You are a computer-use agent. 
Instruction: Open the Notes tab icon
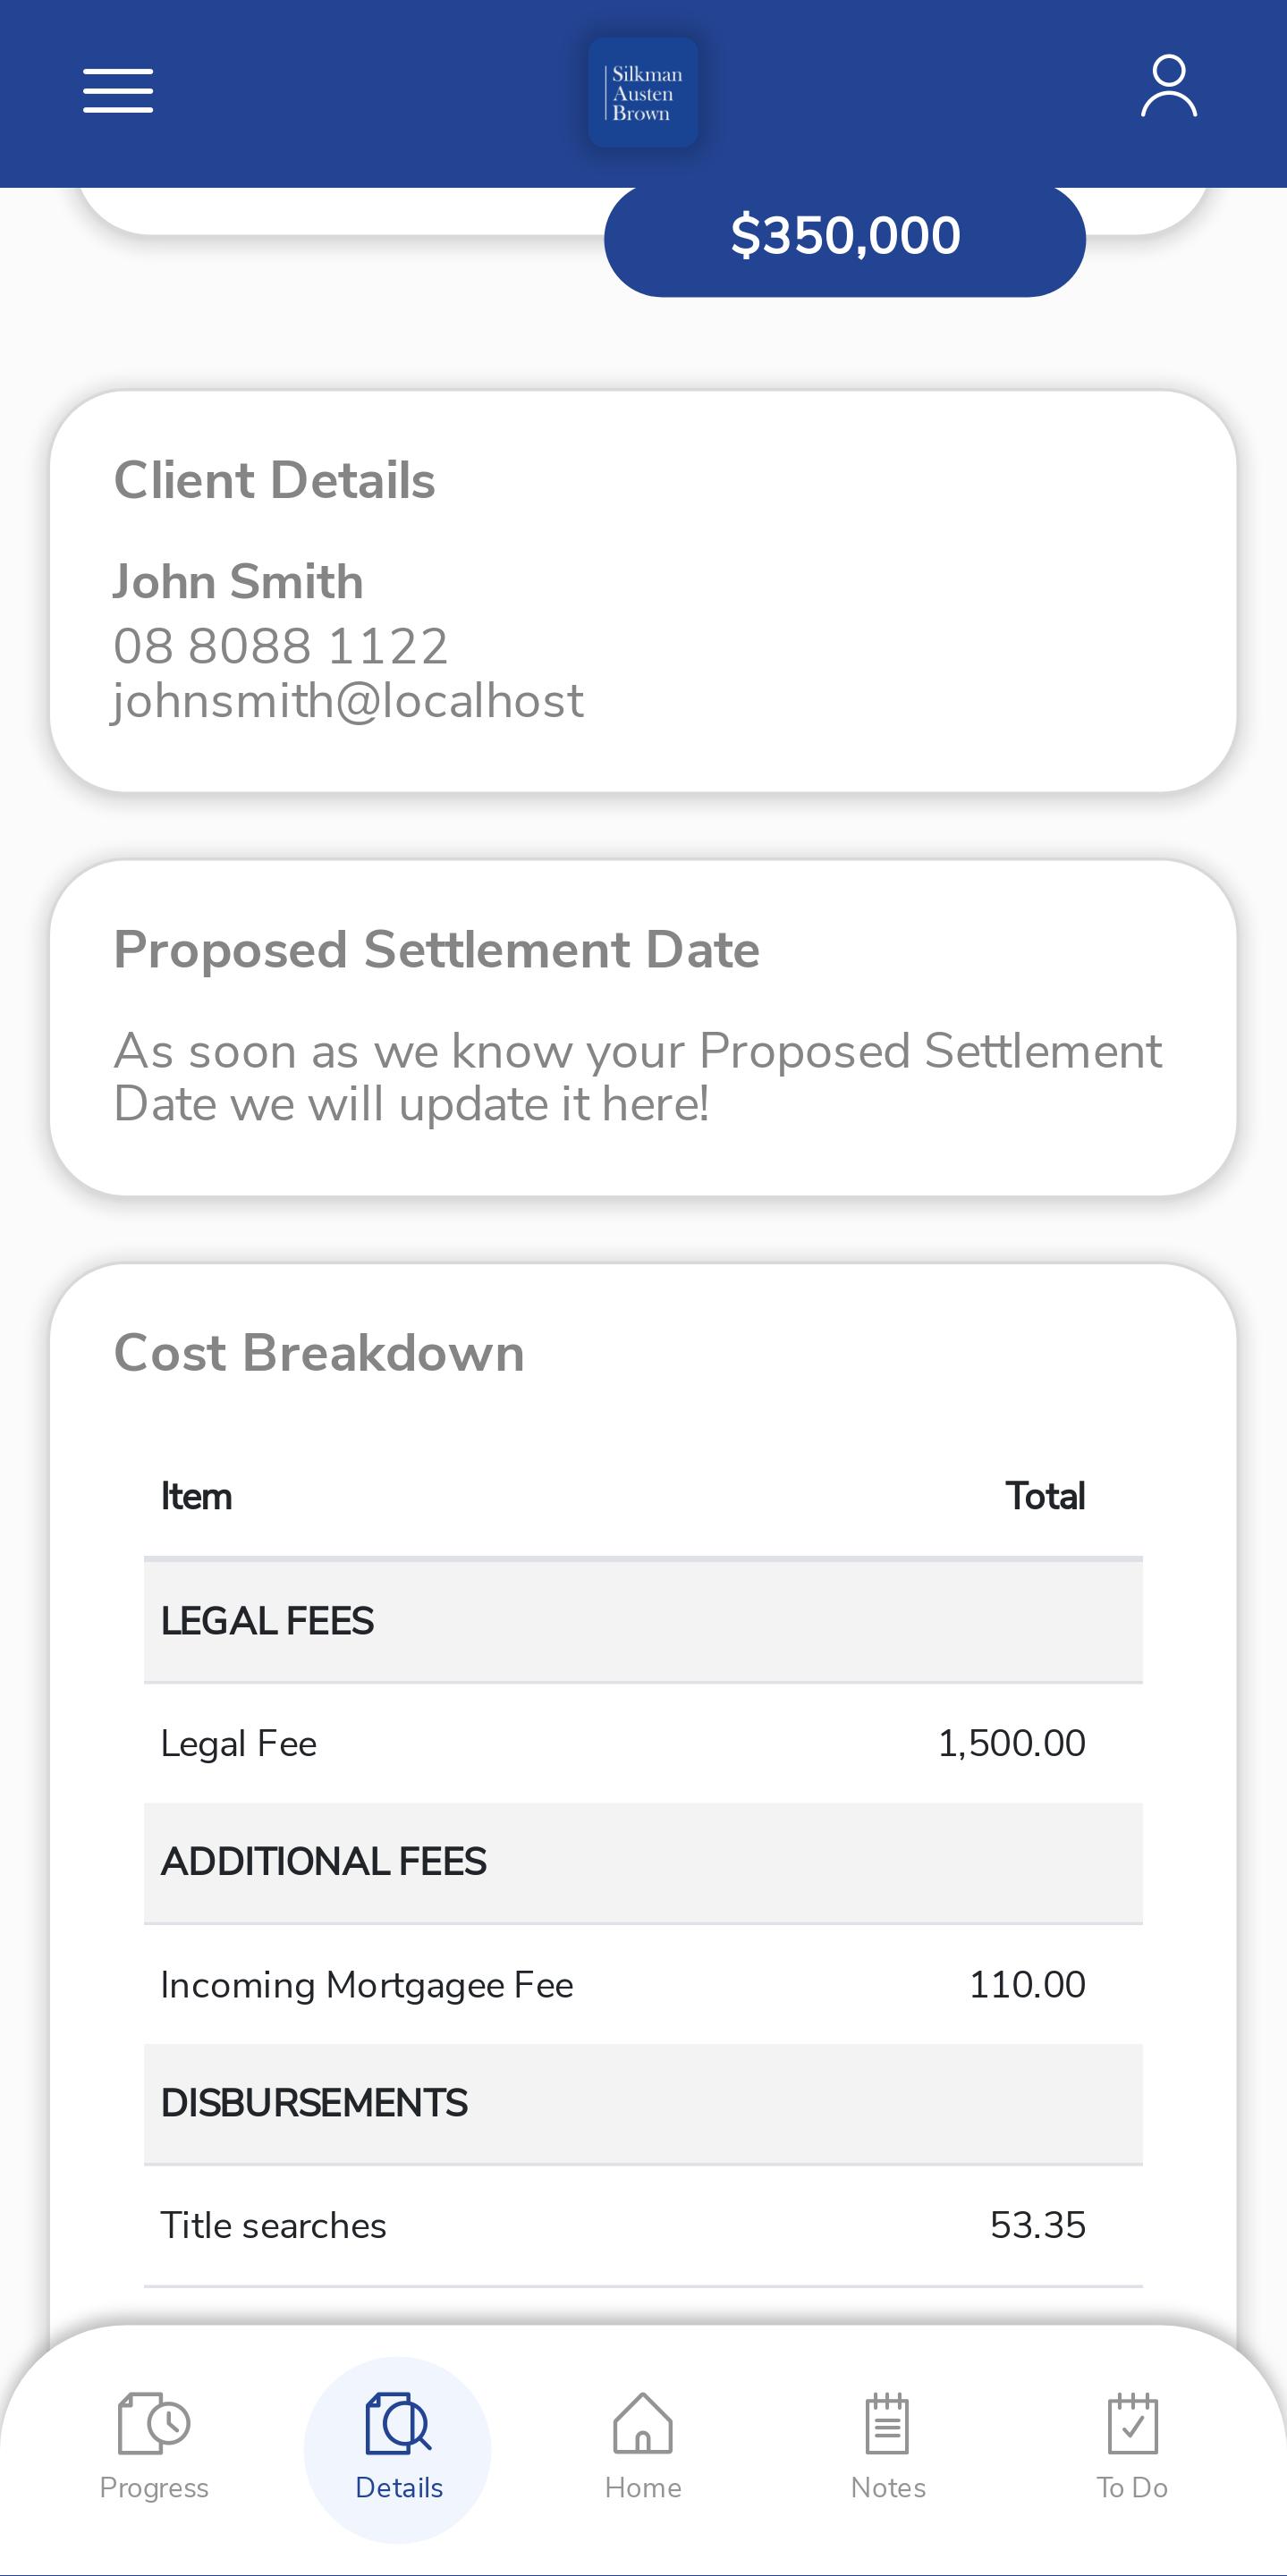[x=888, y=2423]
